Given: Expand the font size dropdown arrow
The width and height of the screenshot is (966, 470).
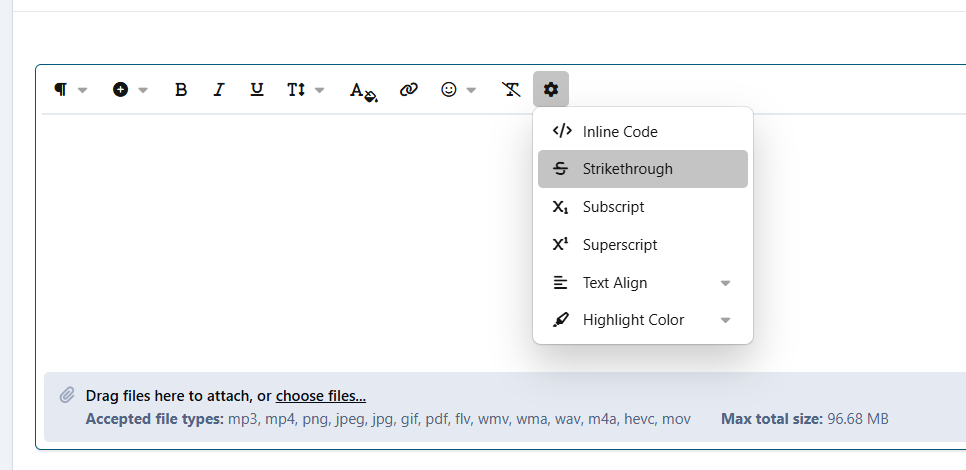Looking at the screenshot, I should tap(320, 91).
